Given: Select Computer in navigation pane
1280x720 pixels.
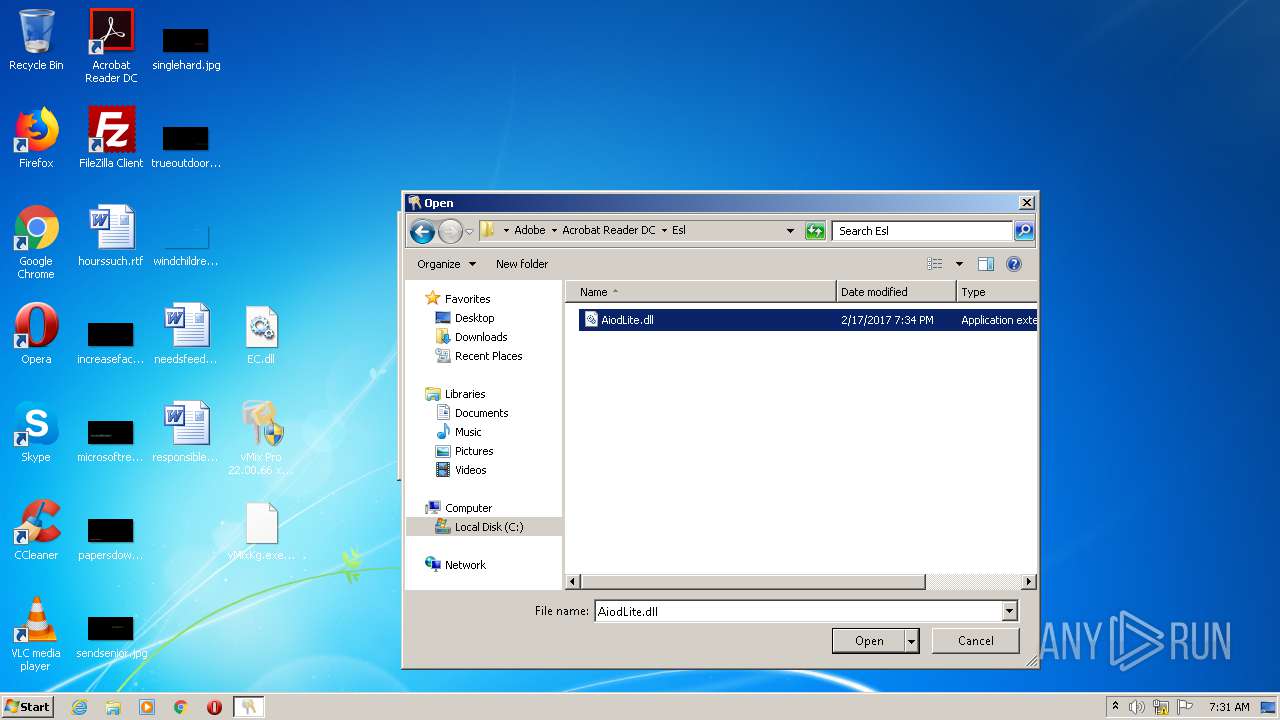Looking at the screenshot, I should pyautogui.click(x=468, y=508).
